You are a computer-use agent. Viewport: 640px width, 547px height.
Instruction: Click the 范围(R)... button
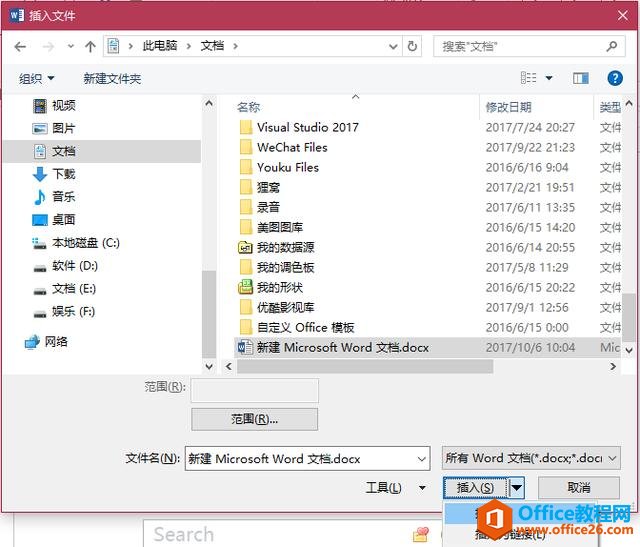point(254,419)
